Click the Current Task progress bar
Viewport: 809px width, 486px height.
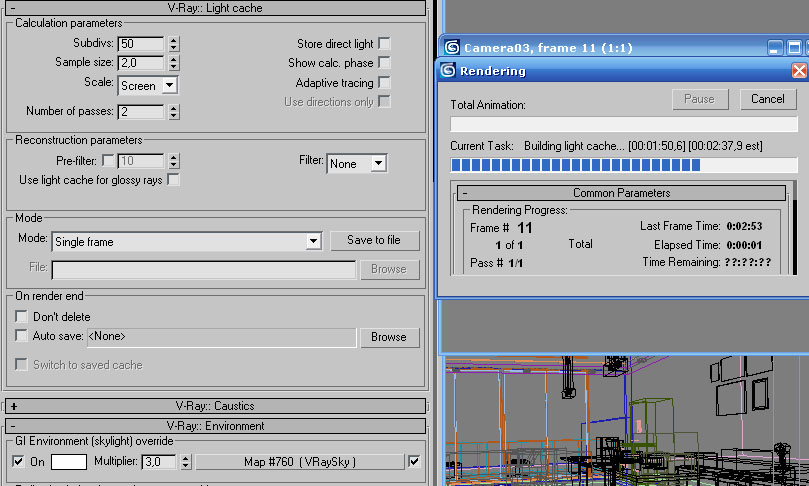tap(624, 165)
